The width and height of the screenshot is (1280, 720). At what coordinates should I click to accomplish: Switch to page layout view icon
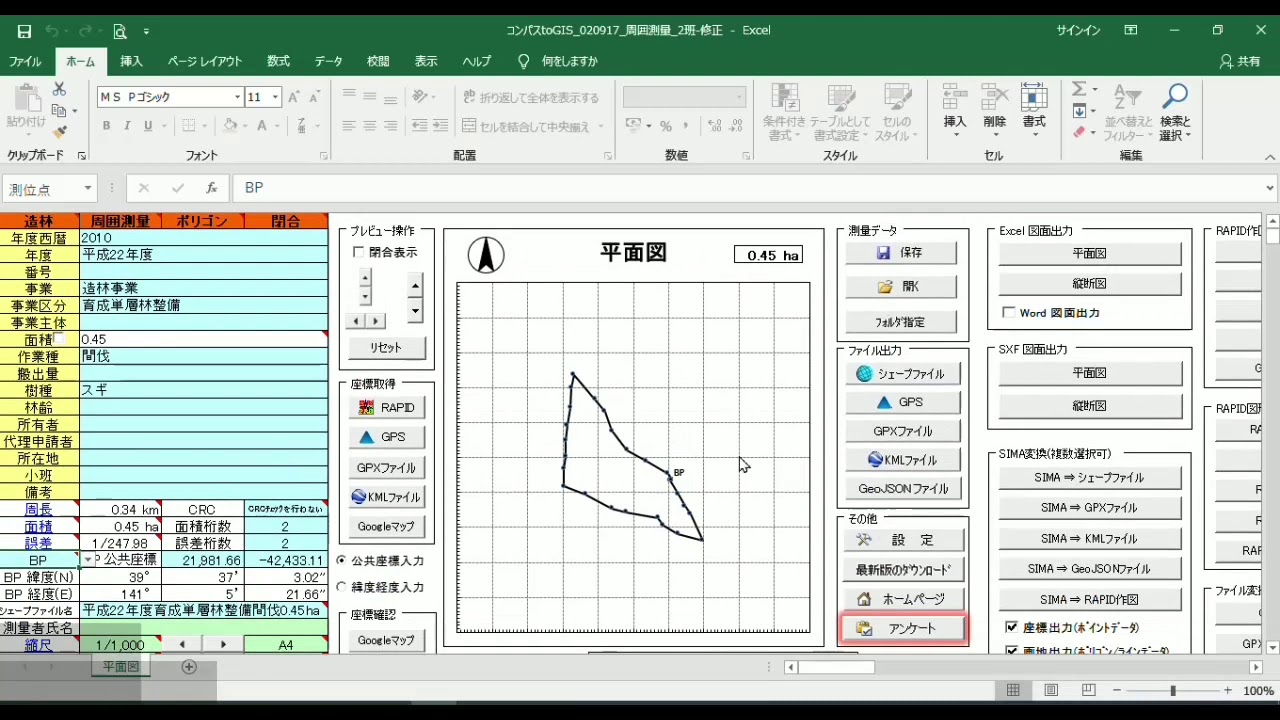pyautogui.click(x=1051, y=690)
